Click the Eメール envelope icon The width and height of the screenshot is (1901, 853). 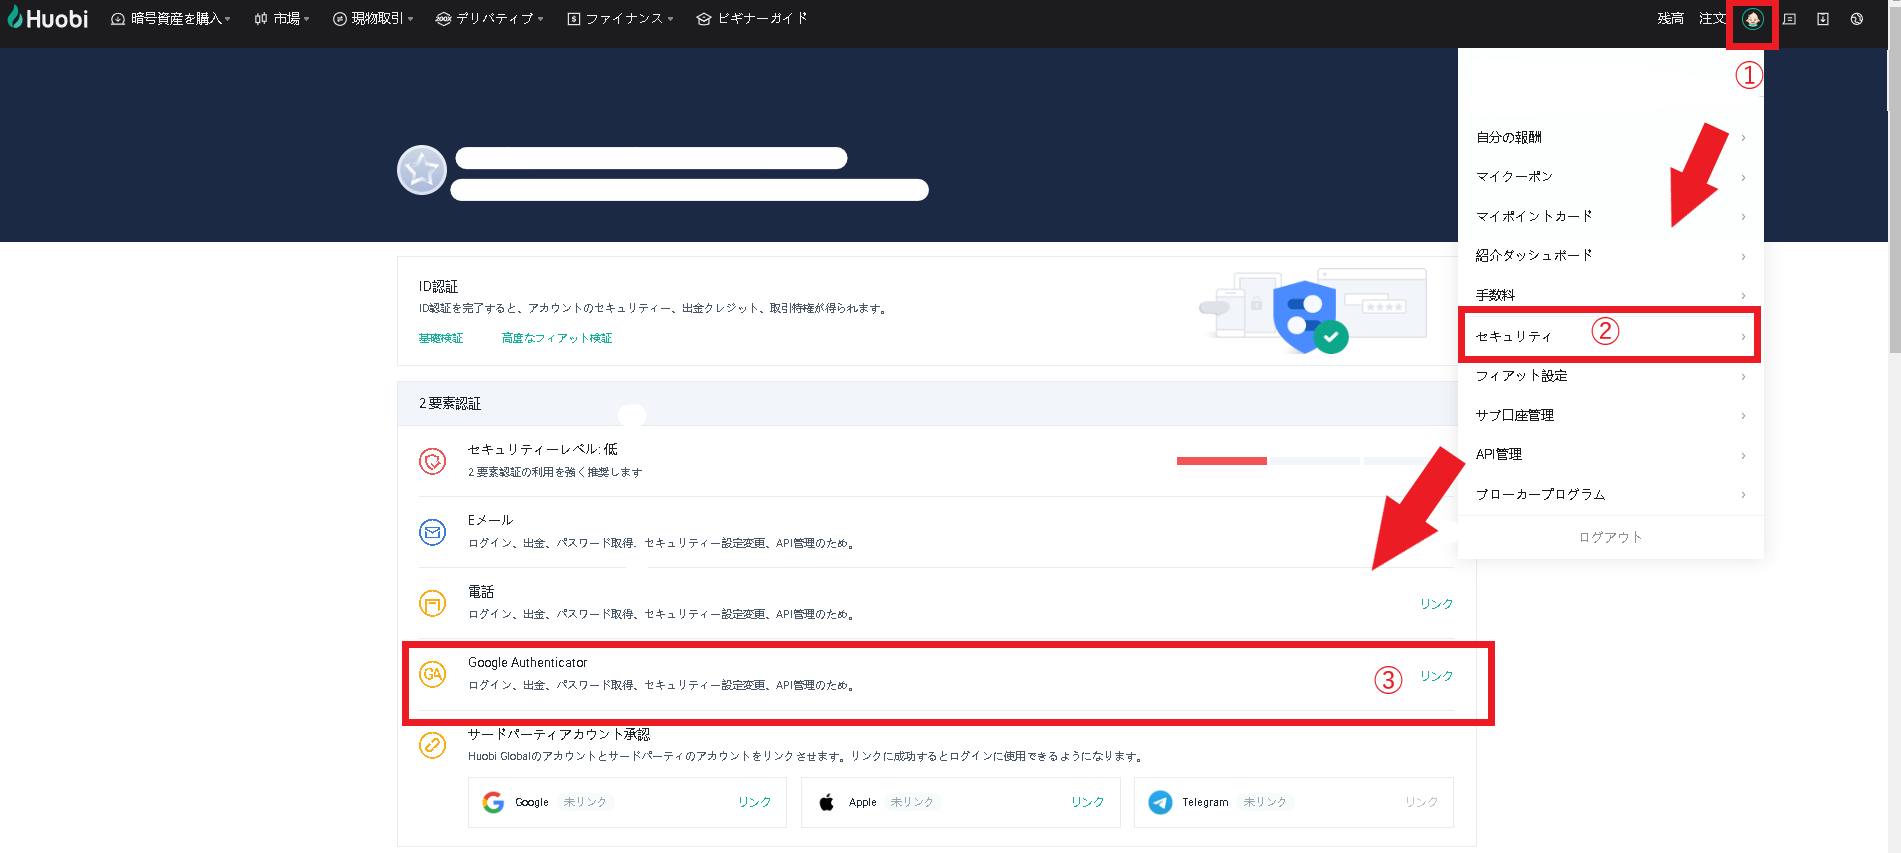(432, 532)
